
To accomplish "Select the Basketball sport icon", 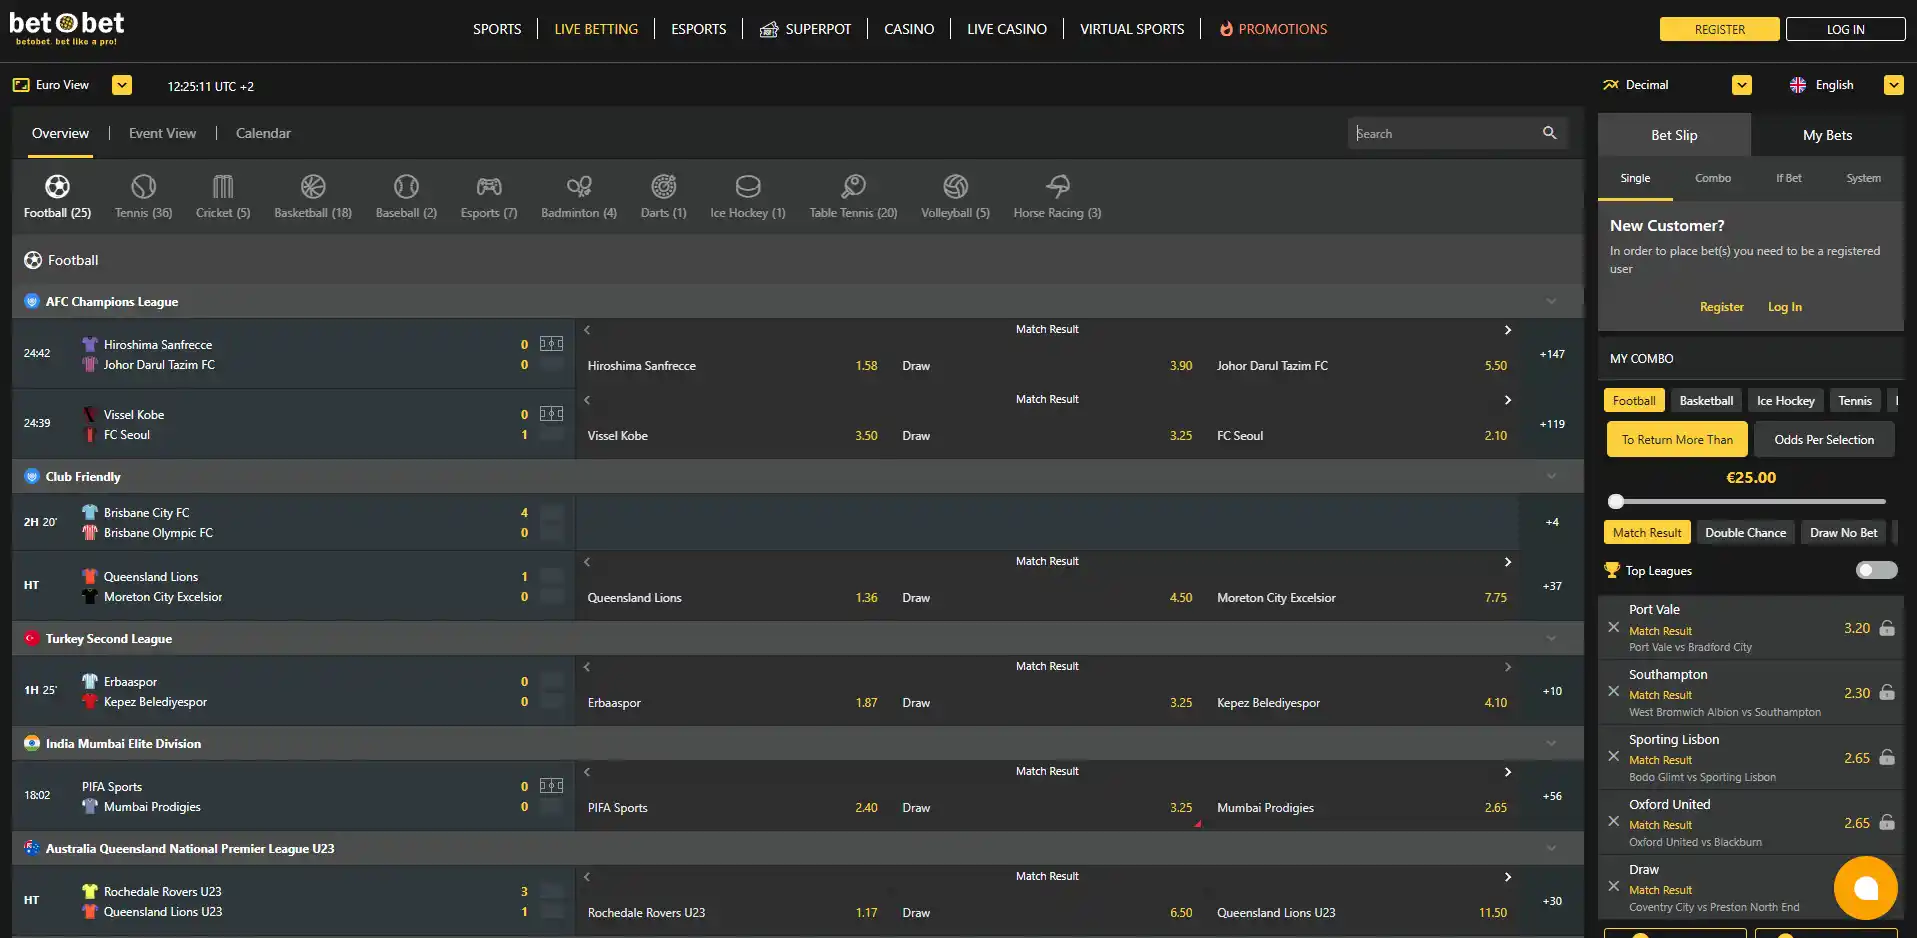I will (x=313, y=186).
